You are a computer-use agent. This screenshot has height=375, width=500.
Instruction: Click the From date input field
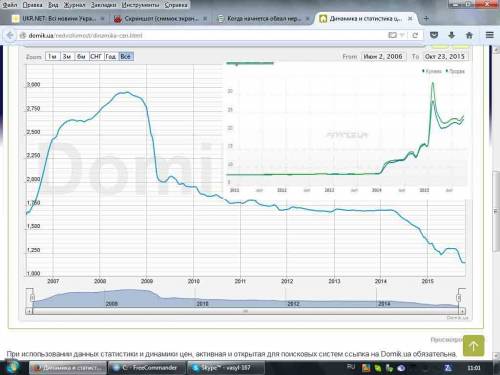(x=383, y=57)
